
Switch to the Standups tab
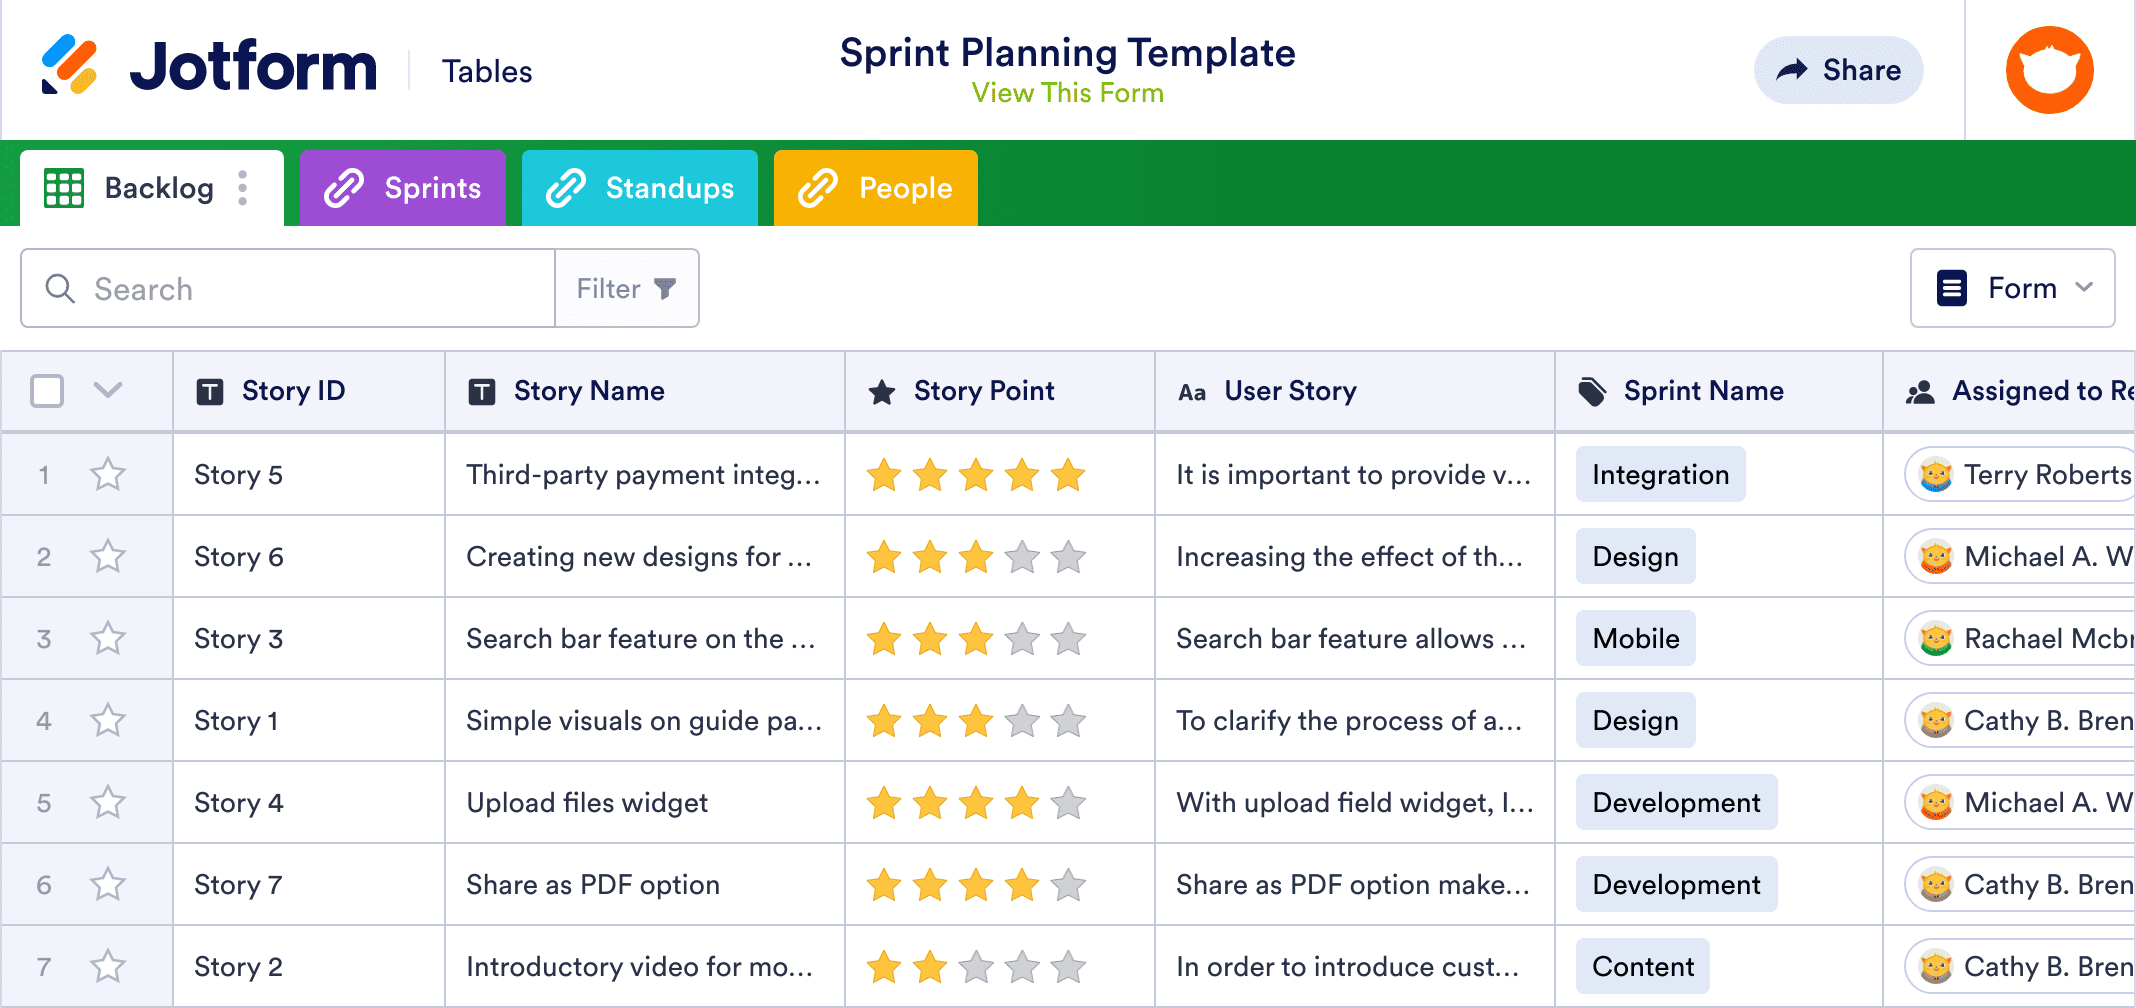640,187
